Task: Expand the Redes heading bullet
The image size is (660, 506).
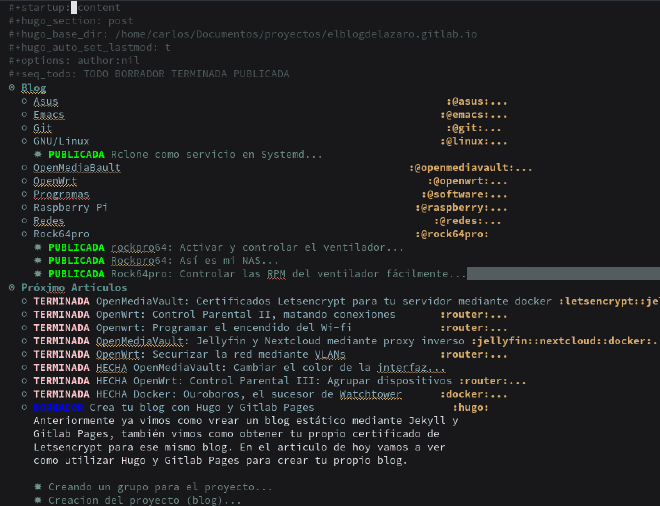Action: click(24, 221)
